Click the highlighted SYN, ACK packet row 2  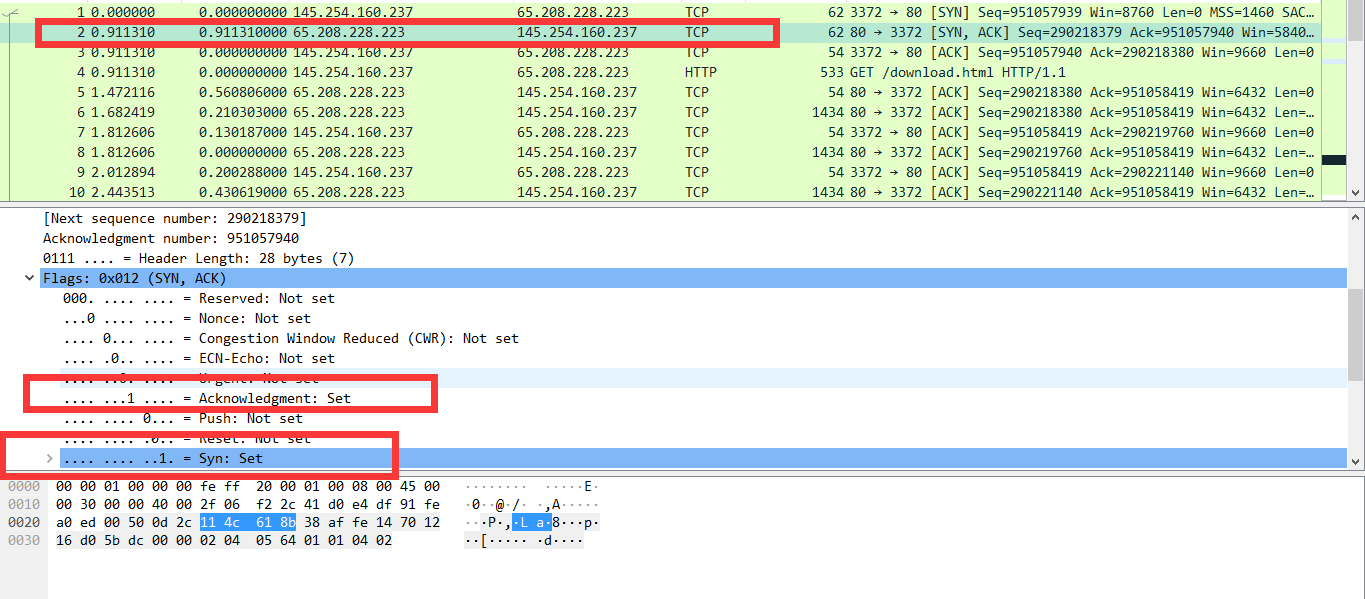[x=400, y=32]
